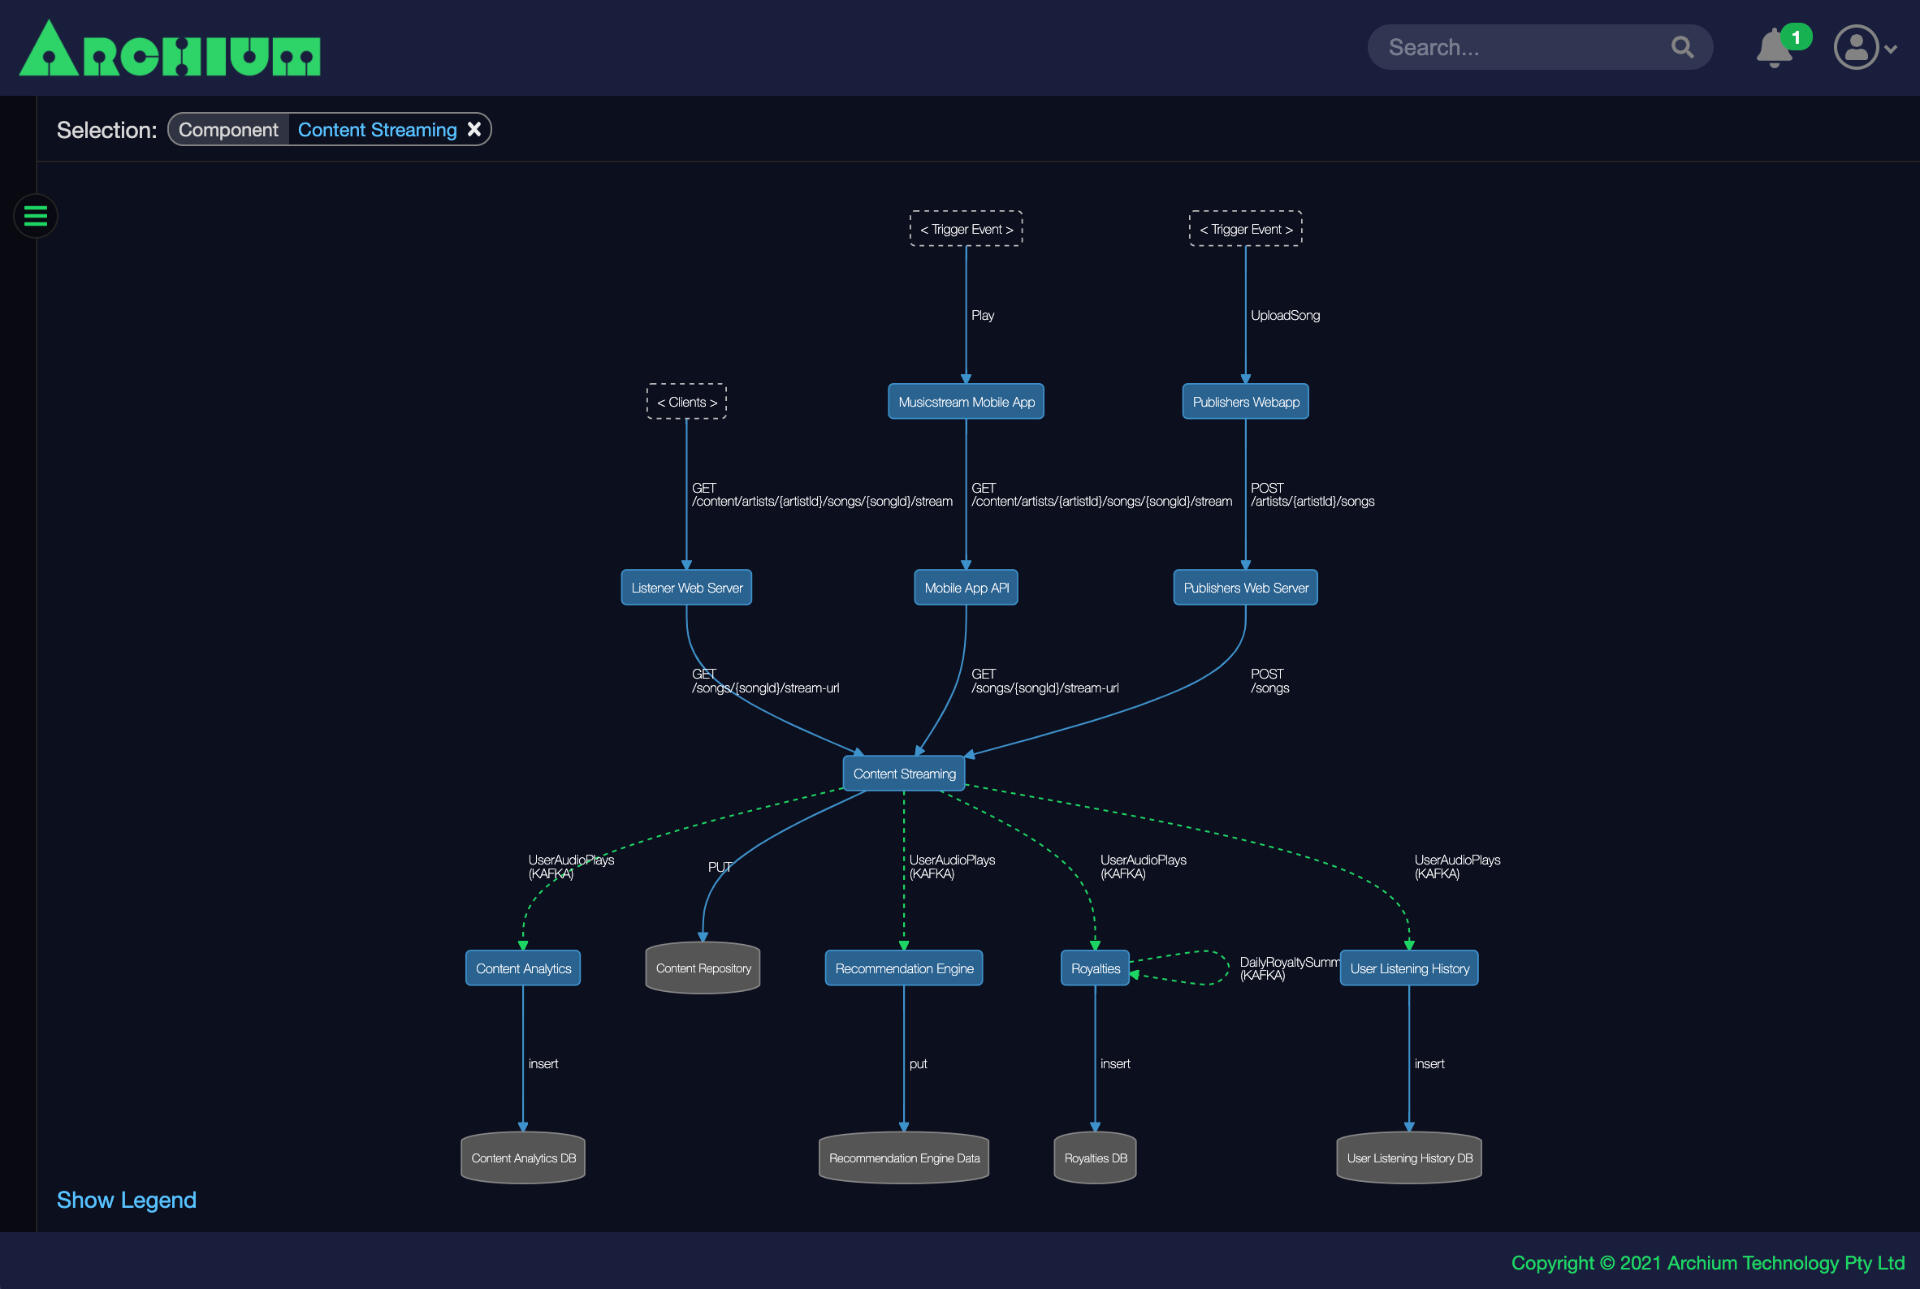Click the Royalties DB database node

1095,1157
